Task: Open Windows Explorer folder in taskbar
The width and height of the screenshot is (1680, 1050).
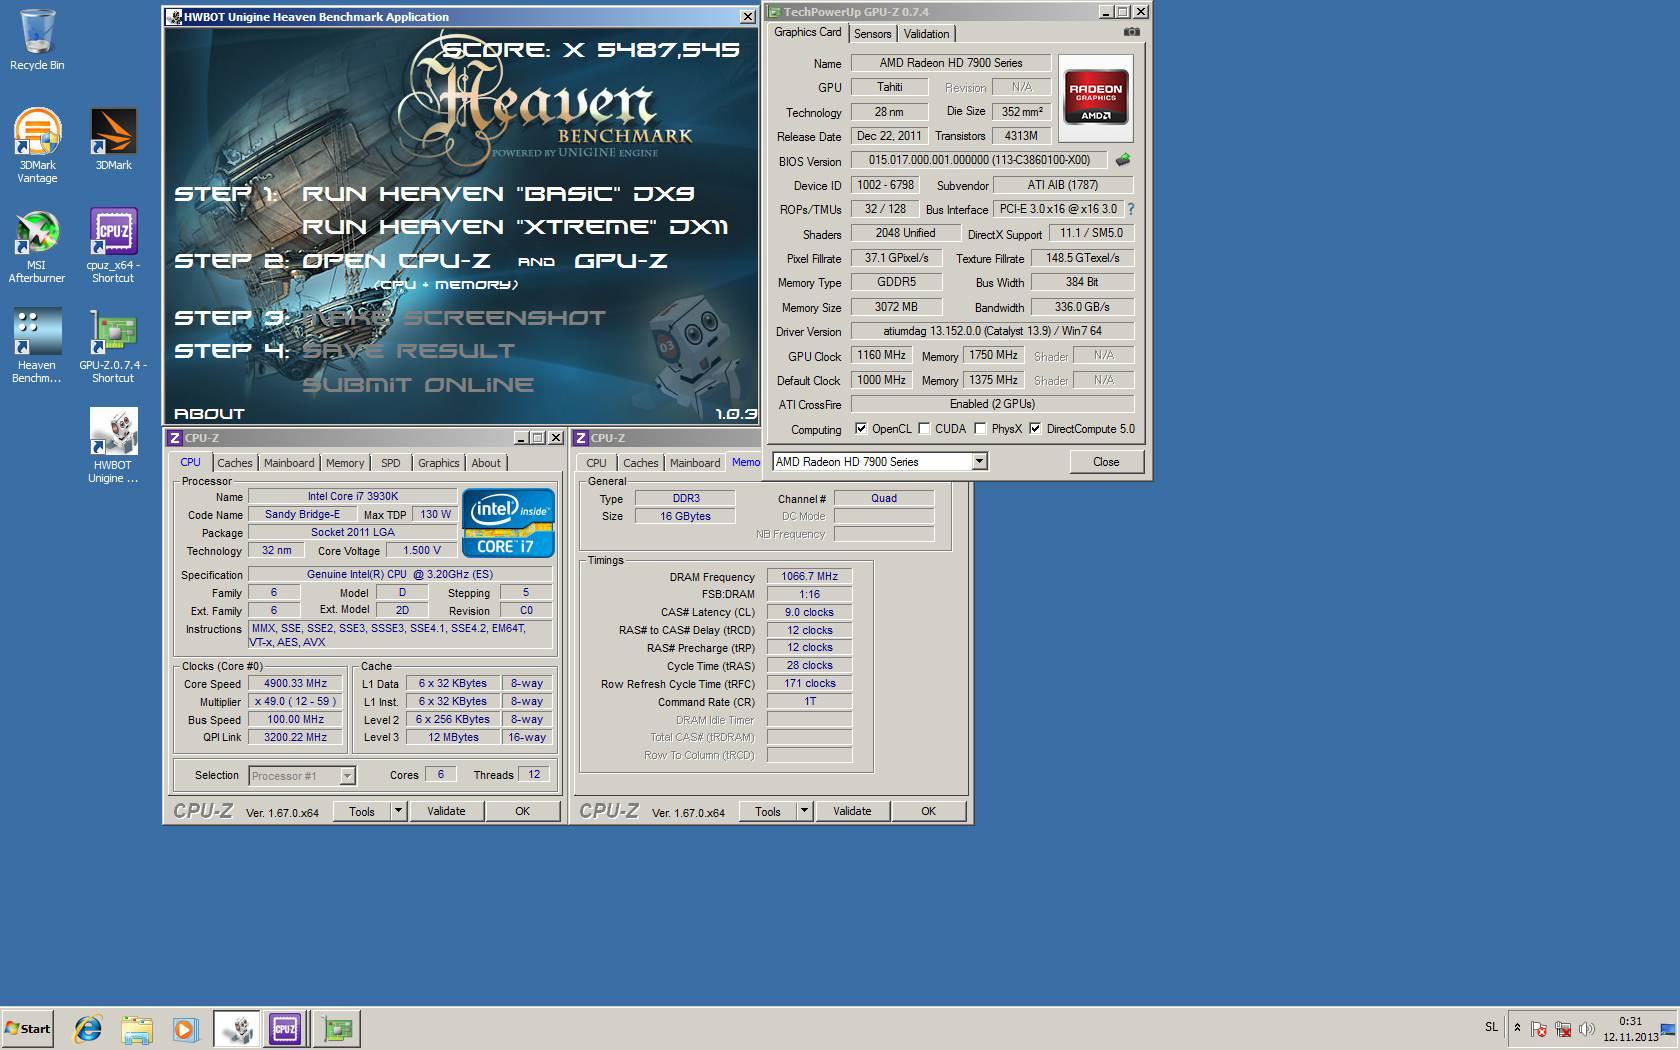Action: (x=137, y=1028)
